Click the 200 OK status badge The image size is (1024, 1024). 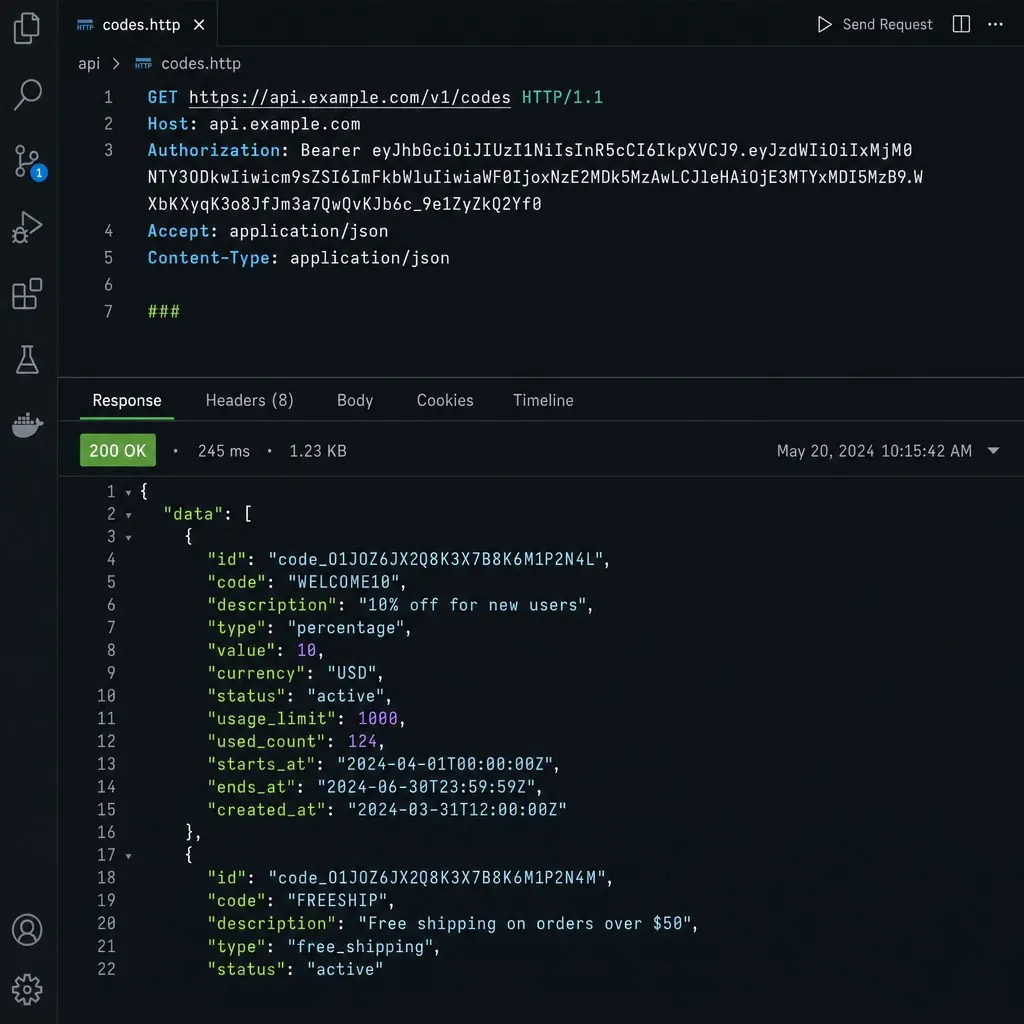(x=118, y=450)
